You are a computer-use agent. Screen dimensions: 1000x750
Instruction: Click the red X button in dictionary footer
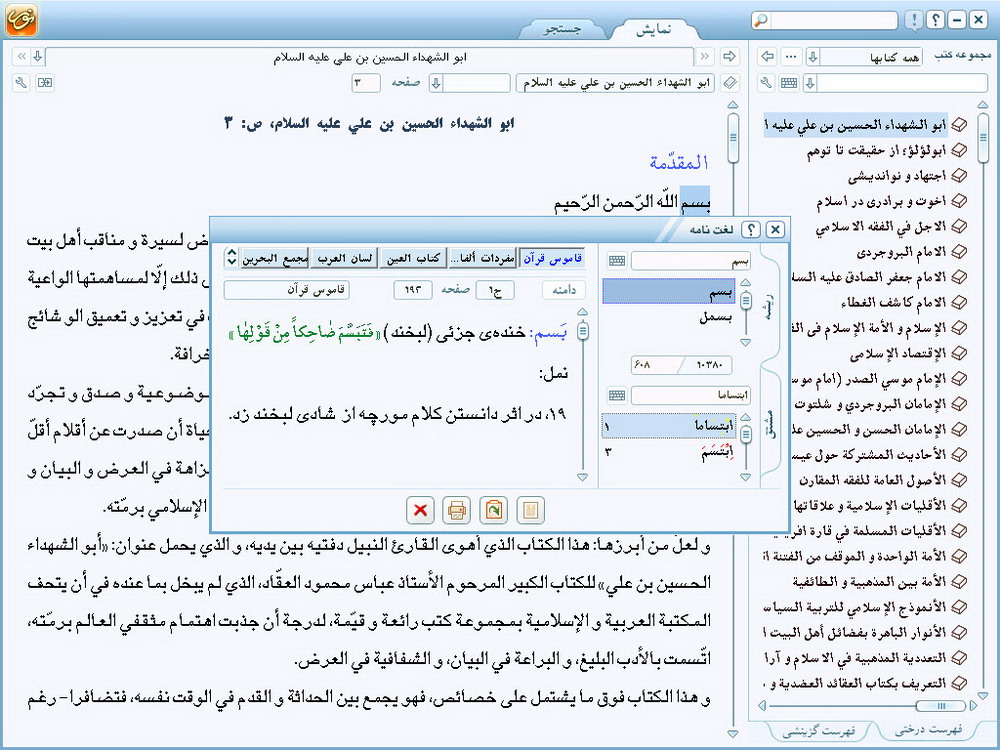(x=420, y=510)
